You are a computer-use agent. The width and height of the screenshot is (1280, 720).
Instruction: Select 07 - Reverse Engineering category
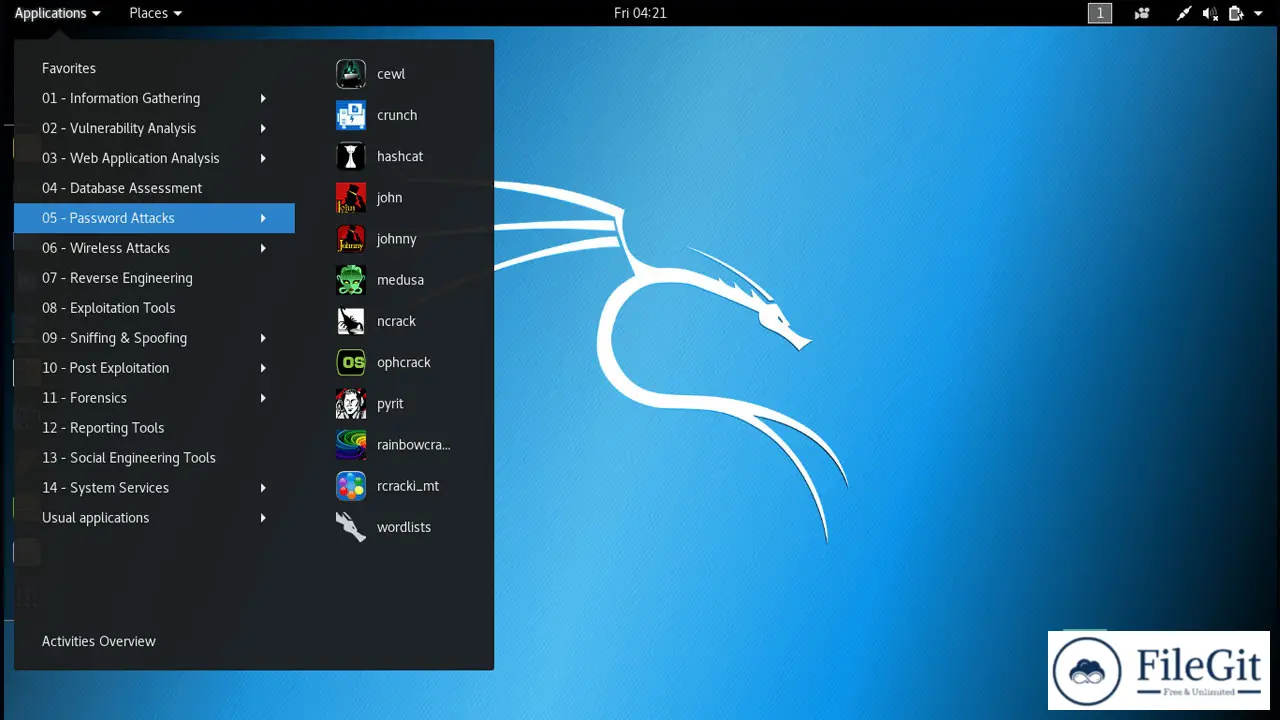pos(154,278)
